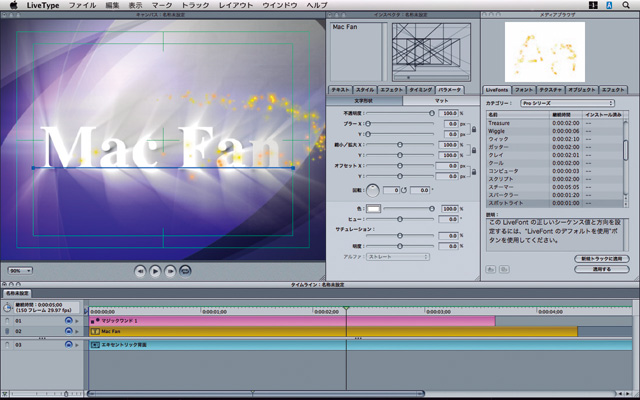Image resolution: width=640 pixels, height=400 pixels.
Task: Toggle track 02 blue visibility button
Action: point(69,331)
